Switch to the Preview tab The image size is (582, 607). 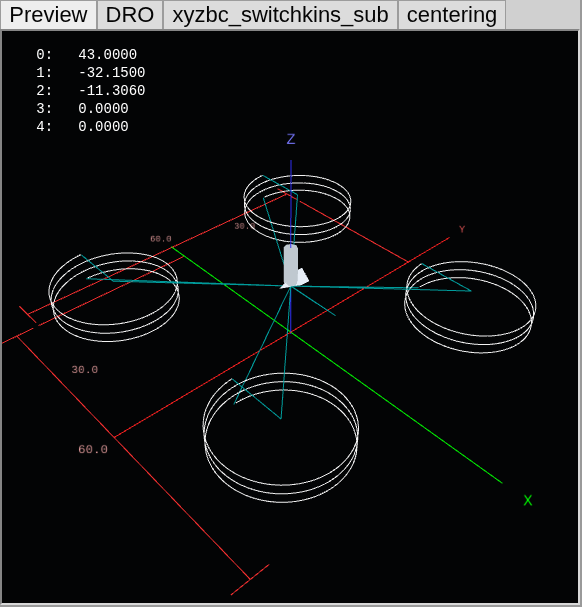(x=48, y=15)
